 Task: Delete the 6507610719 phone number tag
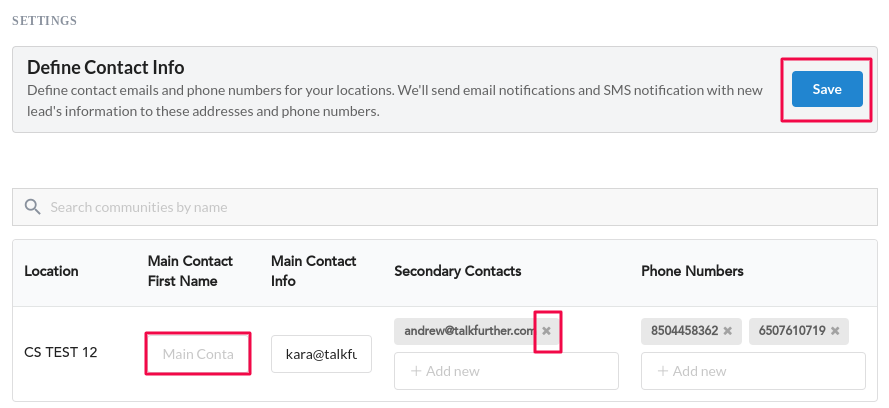tap(835, 331)
